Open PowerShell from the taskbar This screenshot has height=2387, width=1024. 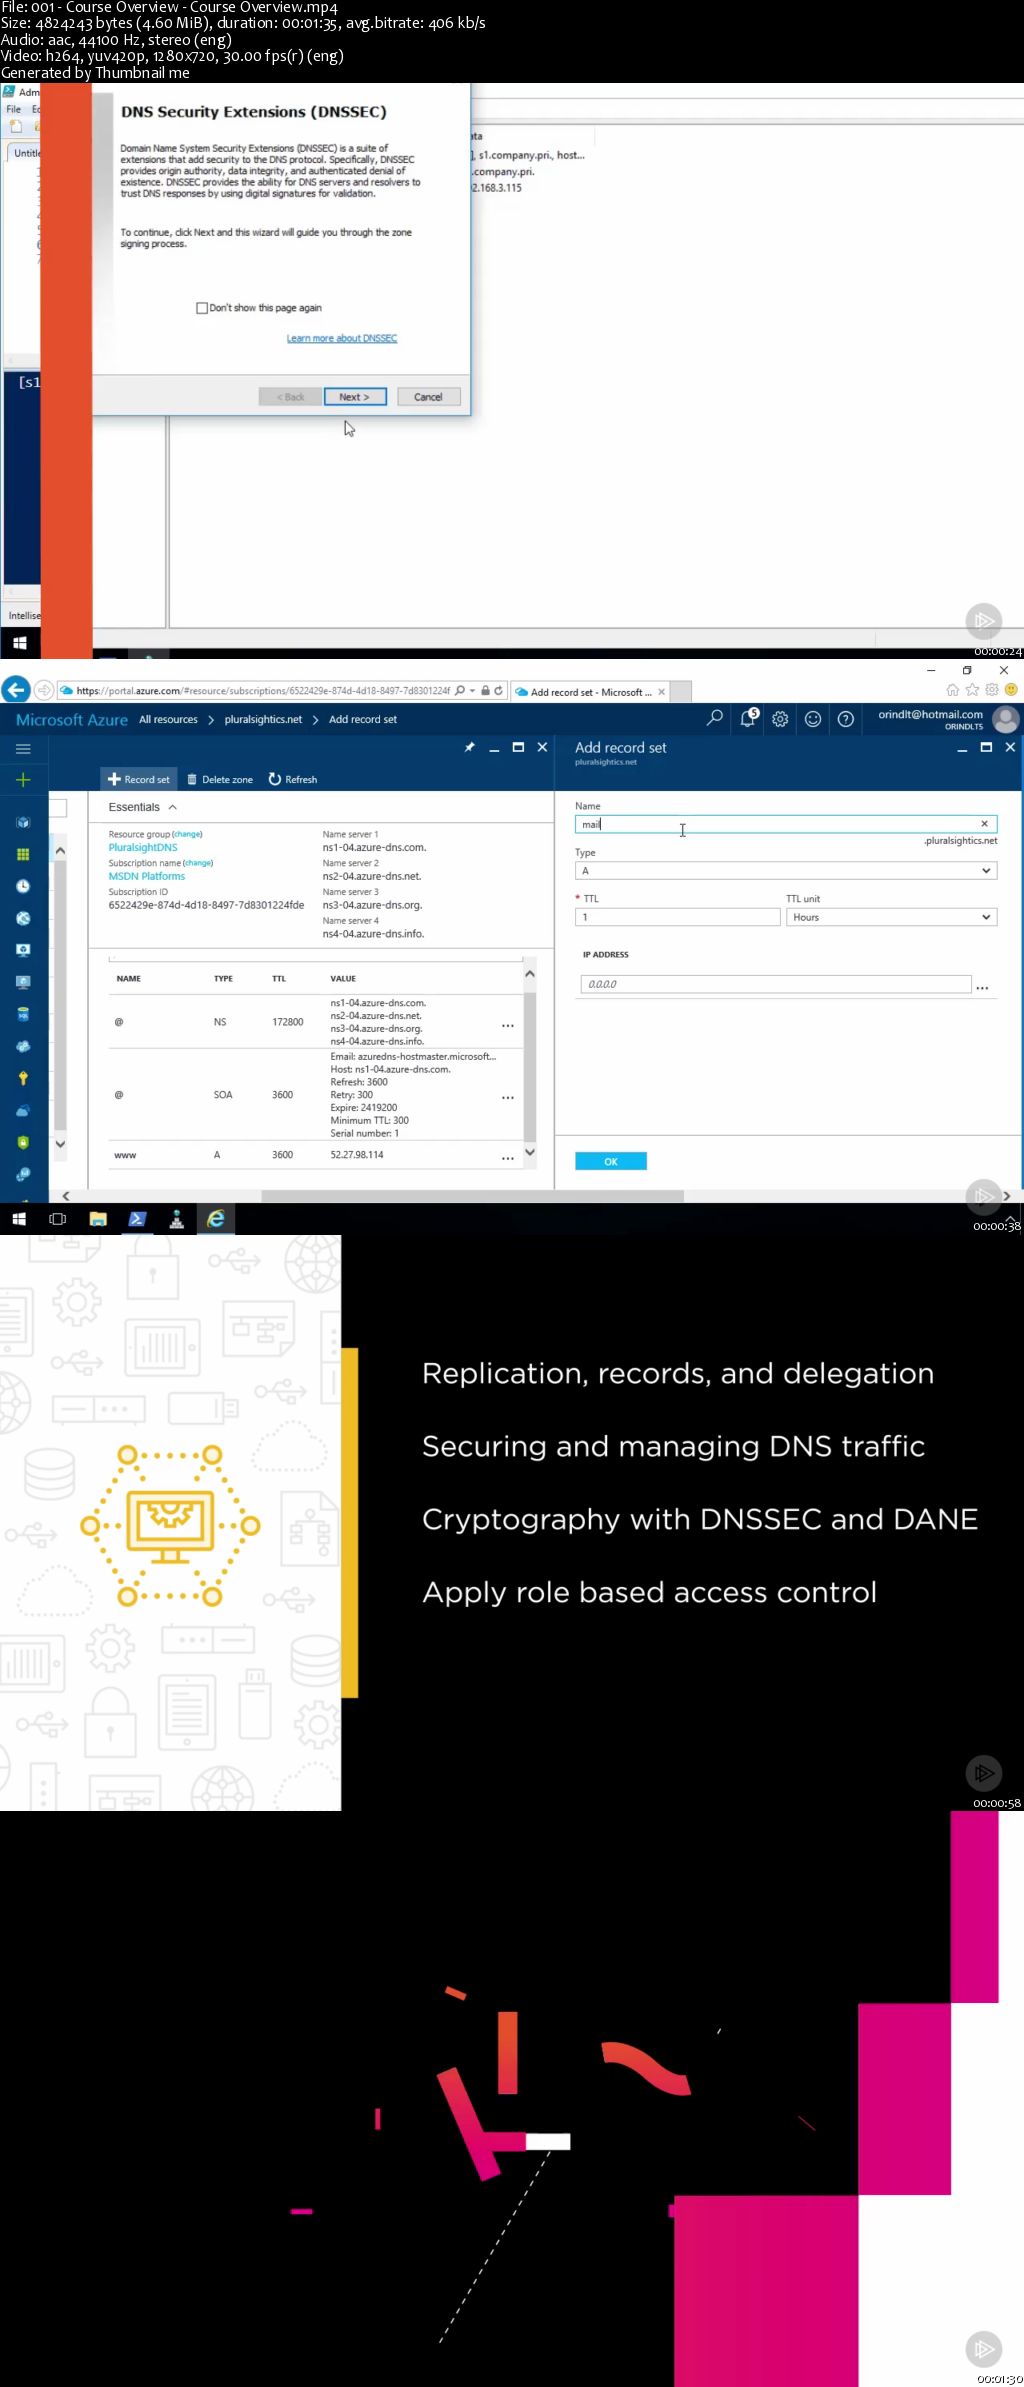138,1219
